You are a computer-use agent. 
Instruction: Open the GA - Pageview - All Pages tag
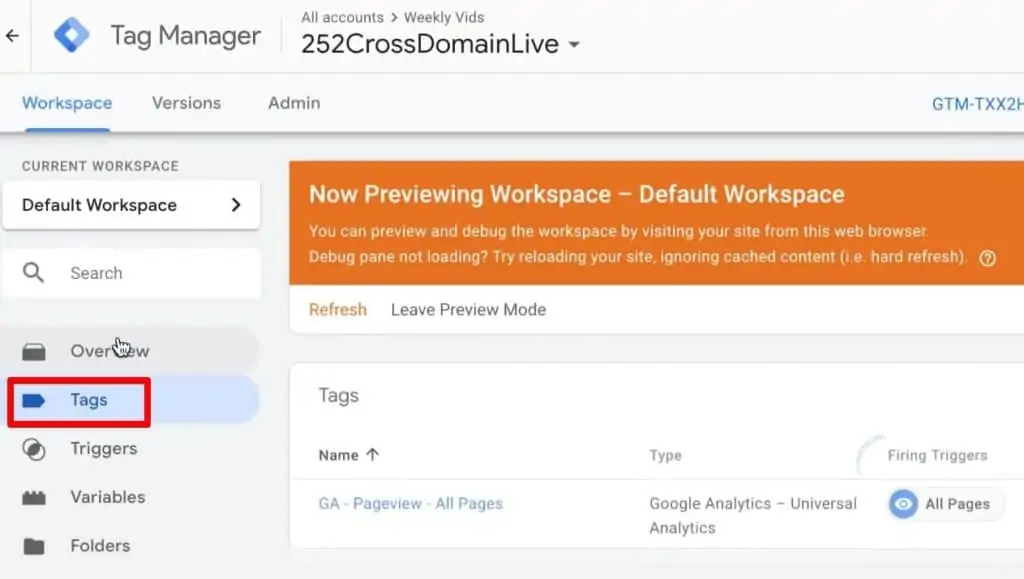(x=410, y=504)
